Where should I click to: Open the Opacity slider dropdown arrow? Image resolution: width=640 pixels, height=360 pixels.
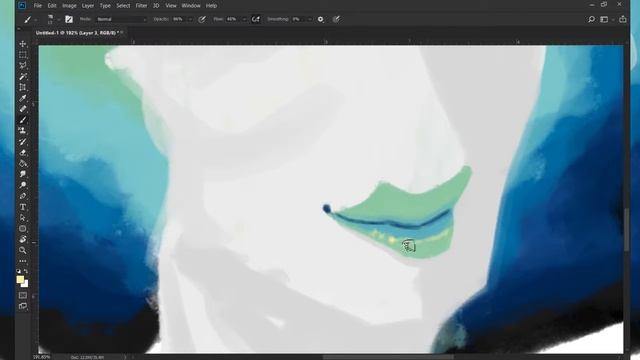190,20
